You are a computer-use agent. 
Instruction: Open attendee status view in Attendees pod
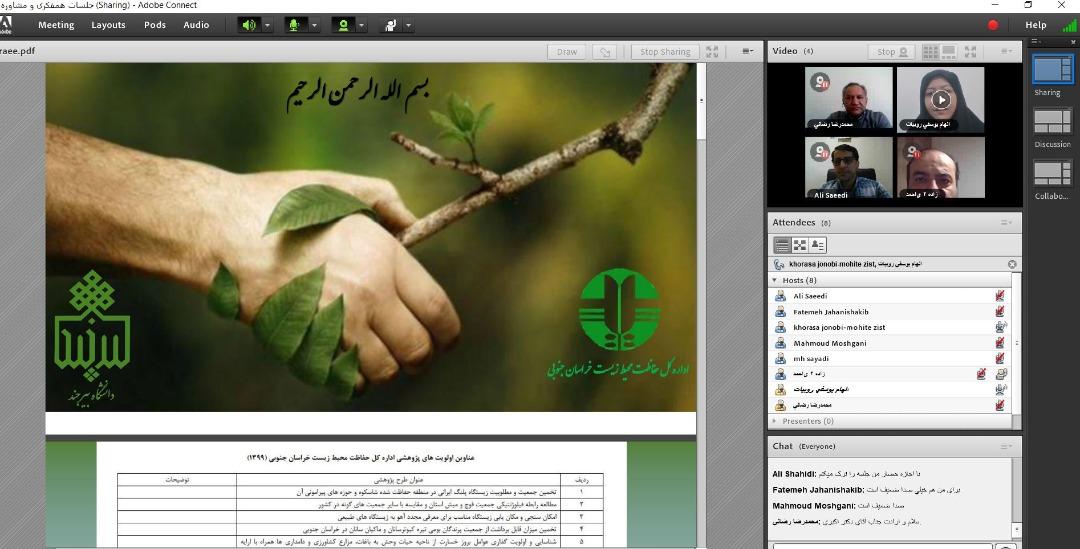818,245
